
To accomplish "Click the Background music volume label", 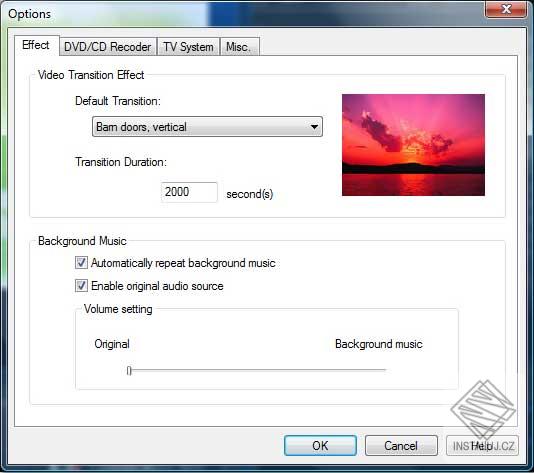I will tap(379, 344).
